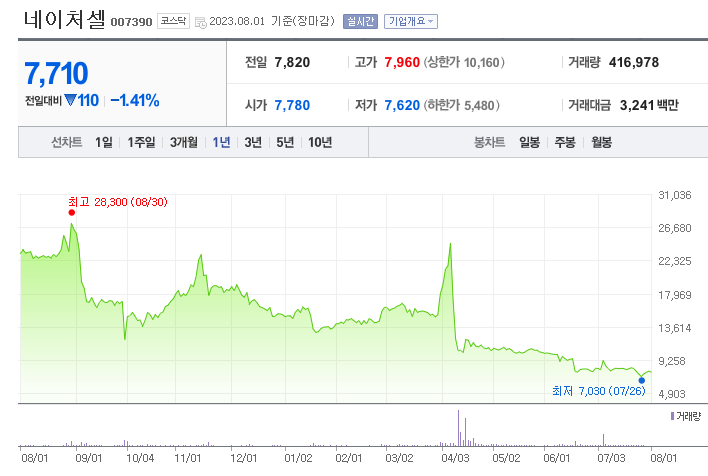Image resolution: width=708 pixels, height=476 pixels.
Task: Click the 실시간 real-time button
Action: coord(360,21)
